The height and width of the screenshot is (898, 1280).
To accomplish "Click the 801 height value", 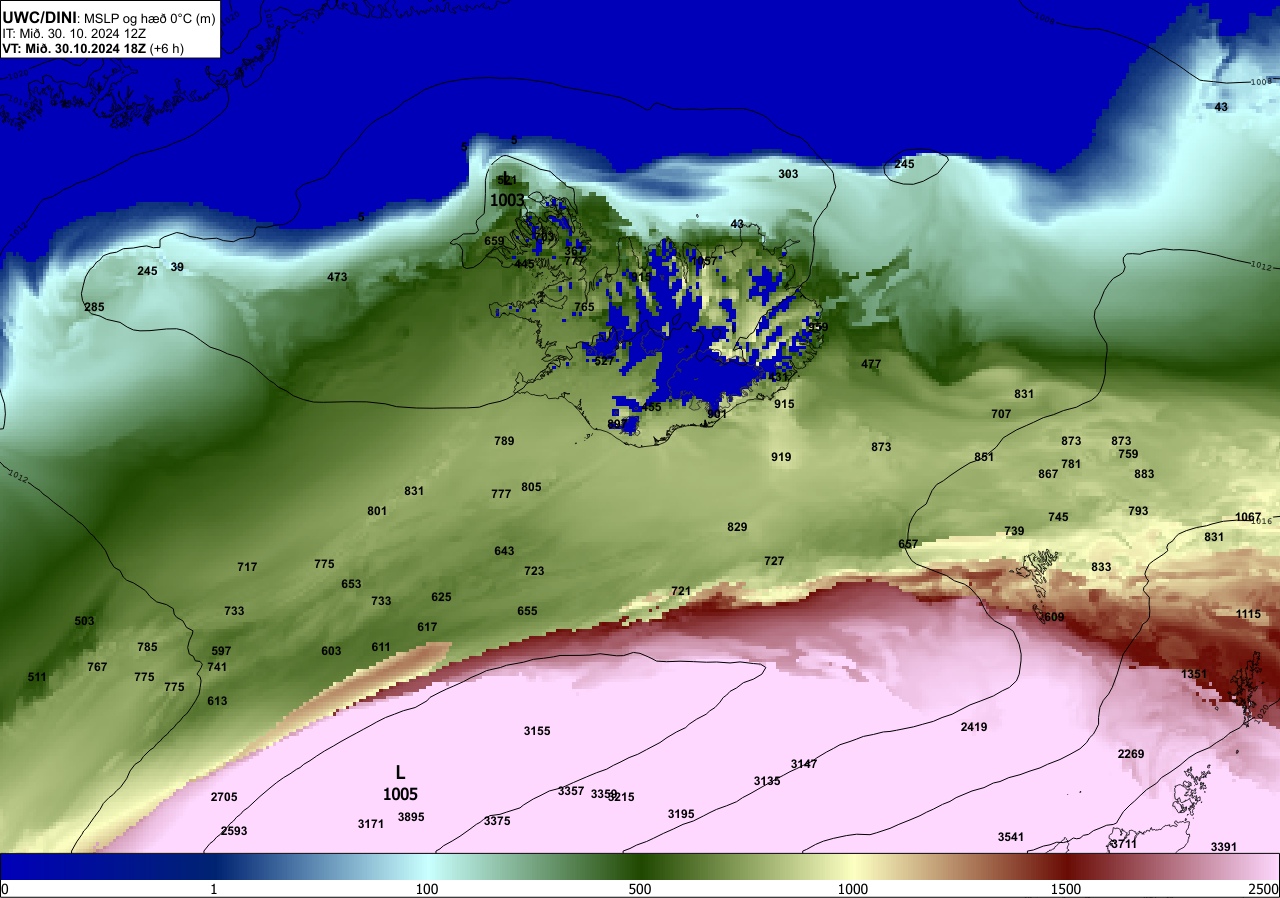I will [377, 511].
